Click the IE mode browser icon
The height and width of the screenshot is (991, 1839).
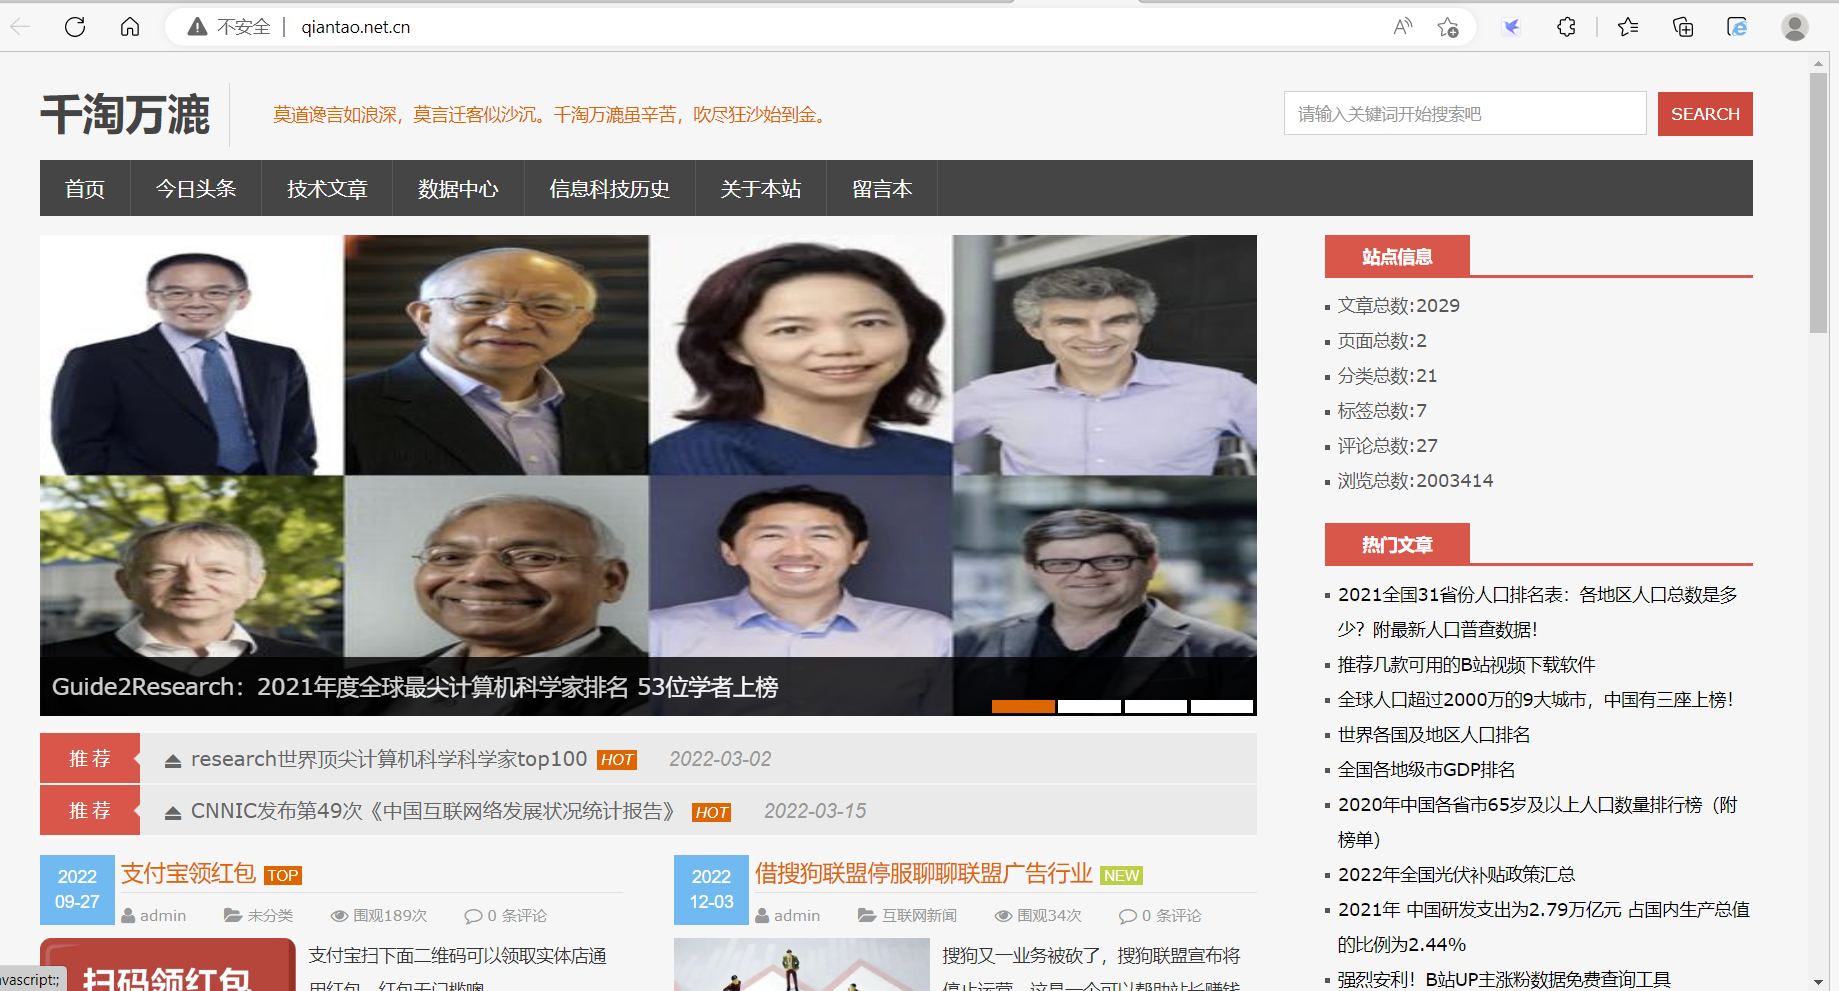(x=1737, y=27)
